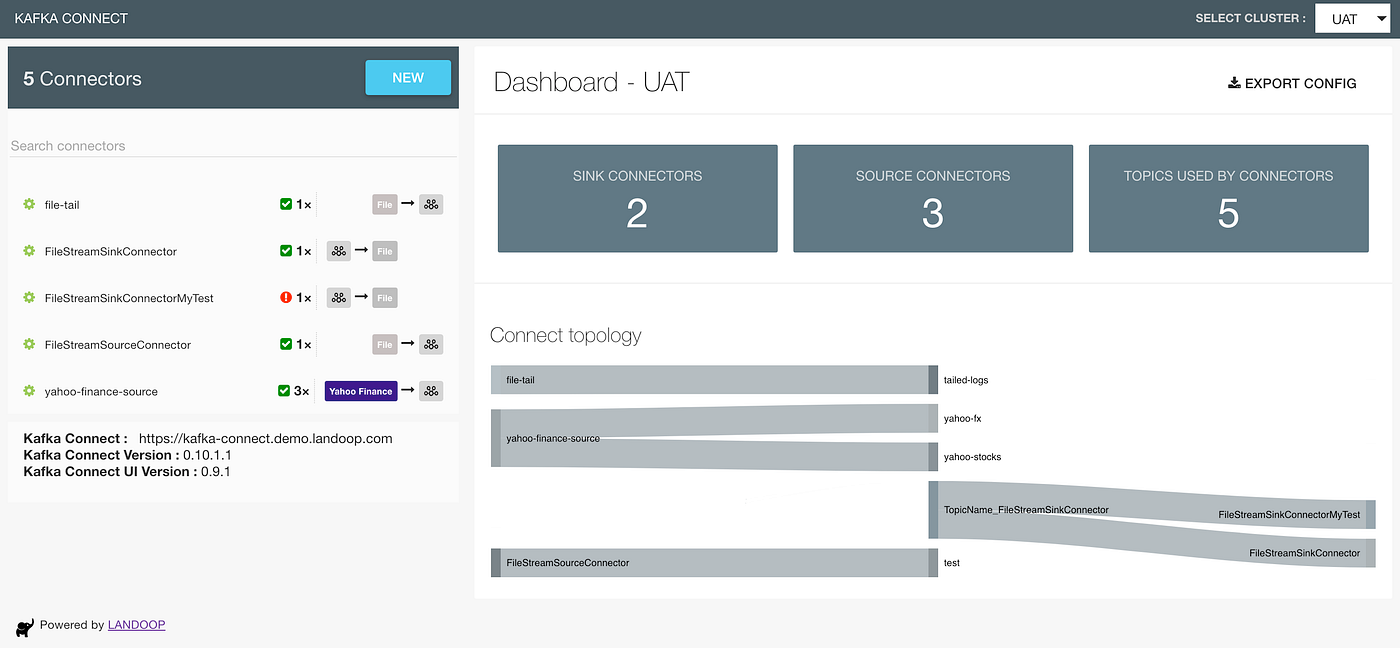The width and height of the screenshot is (1400, 648).
Task: Click the File icon in FileStreamSinkConnectorMyTest row
Action: tap(384, 297)
